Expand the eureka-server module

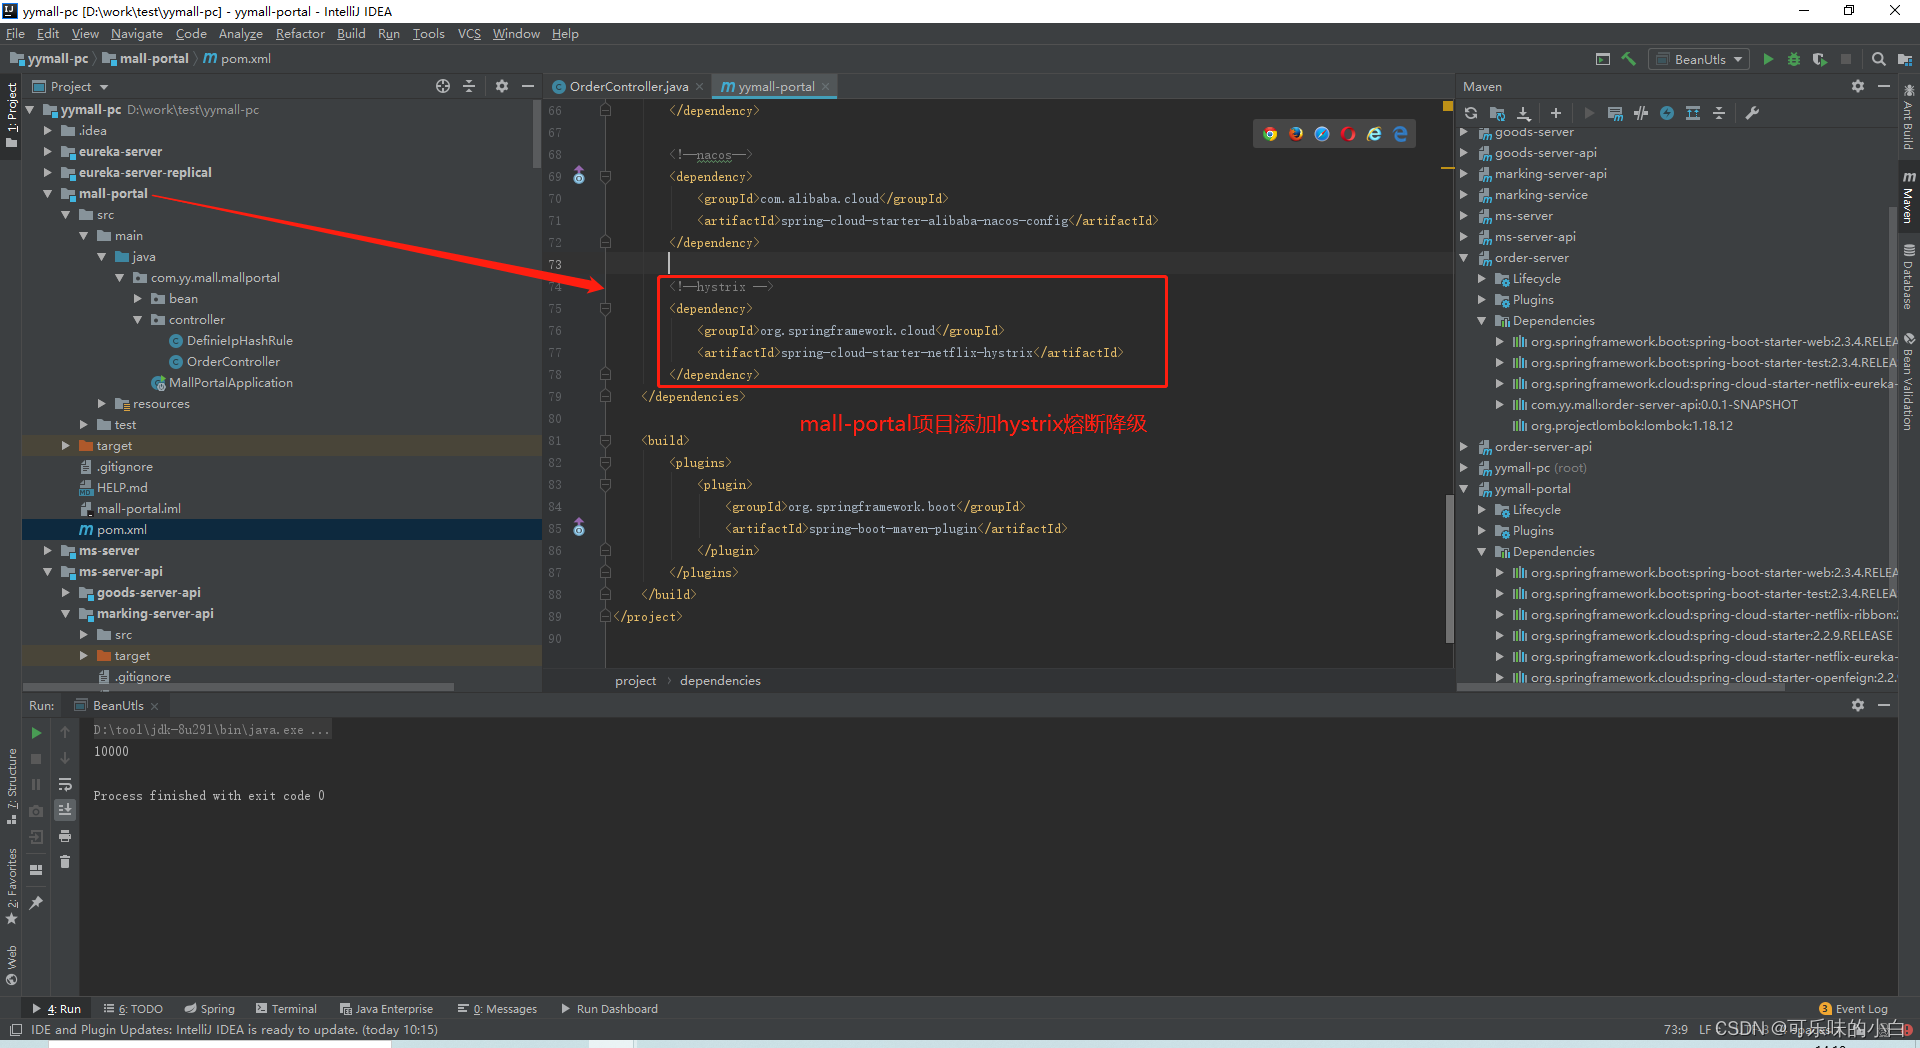click(47, 152)
